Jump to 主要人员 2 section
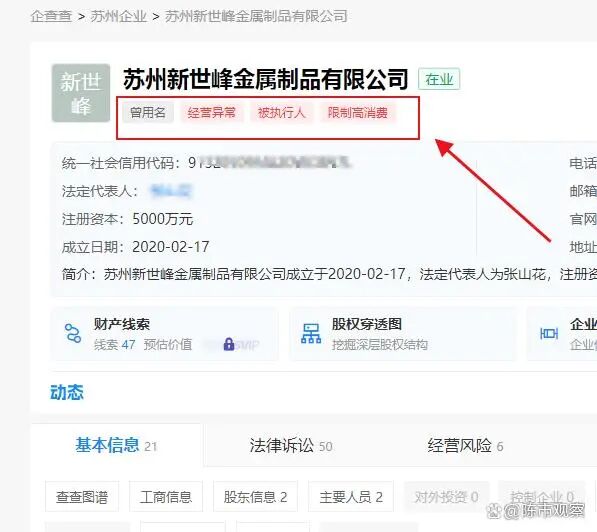This screenshot has width=597, height=532. click(x=351, y=497)
